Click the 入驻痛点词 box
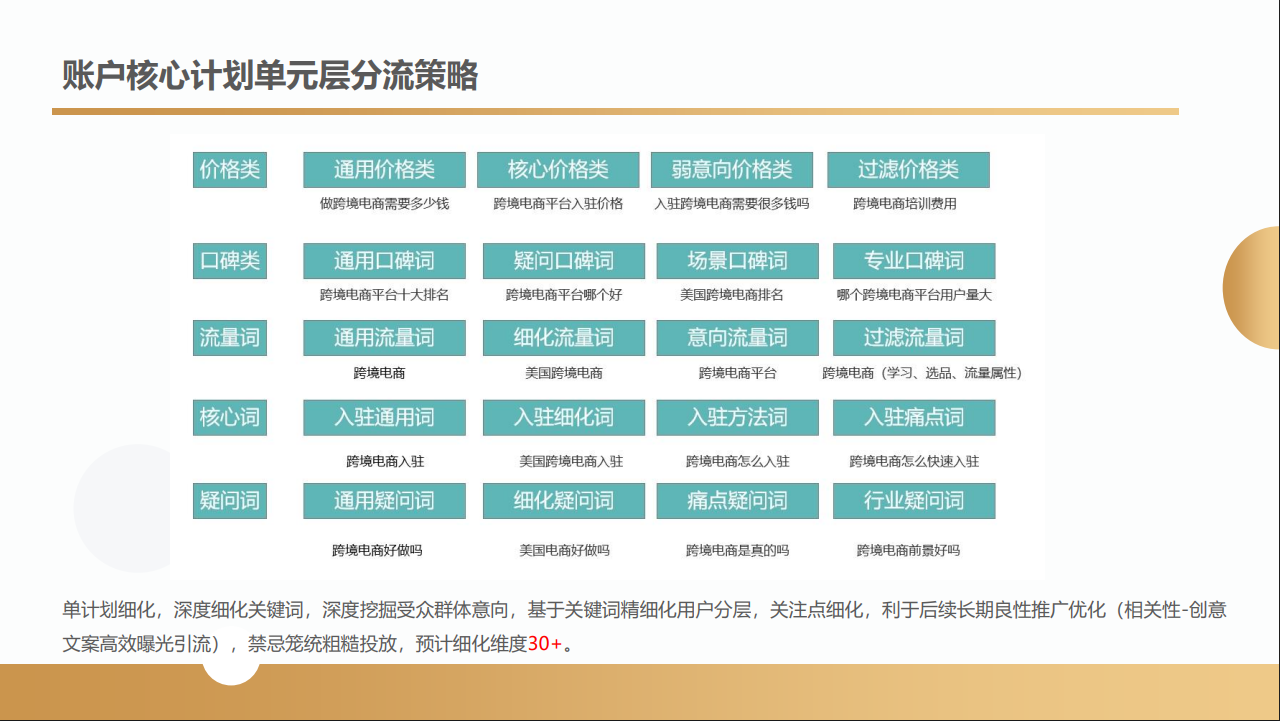 (x=914, y=417)
